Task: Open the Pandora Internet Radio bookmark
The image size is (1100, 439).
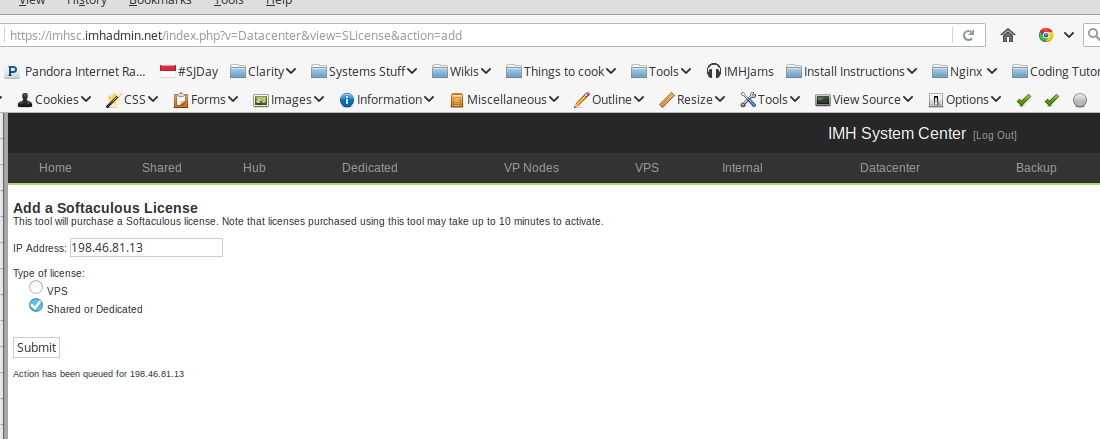Action: pos(76,71)
